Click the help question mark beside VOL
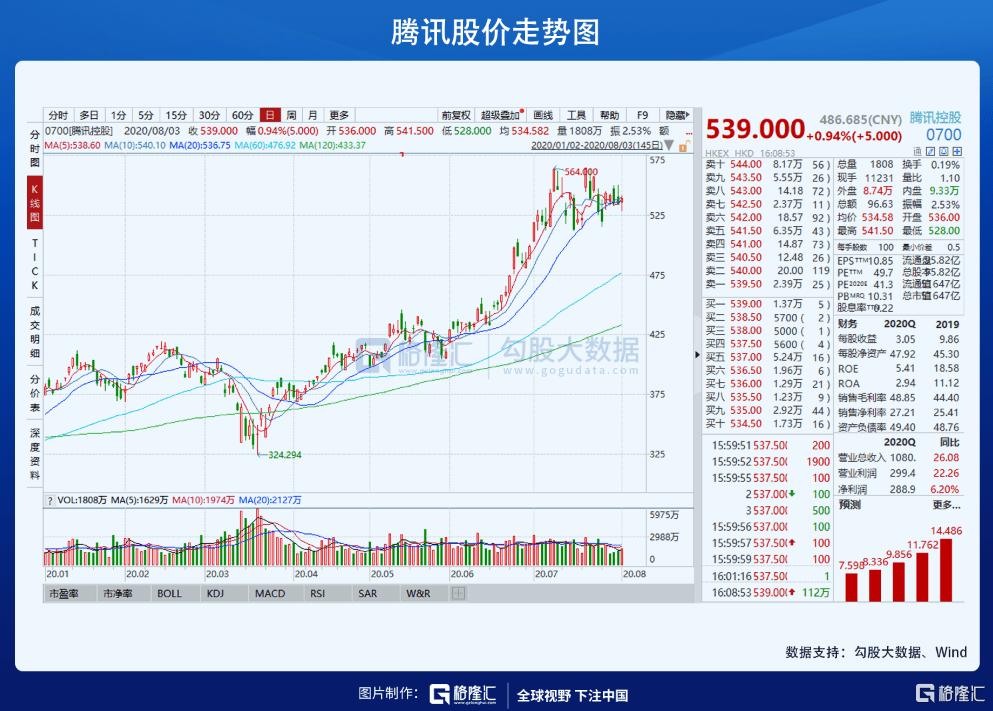The height and width of the screenshot is (711, 993). (x=49, y=500)
